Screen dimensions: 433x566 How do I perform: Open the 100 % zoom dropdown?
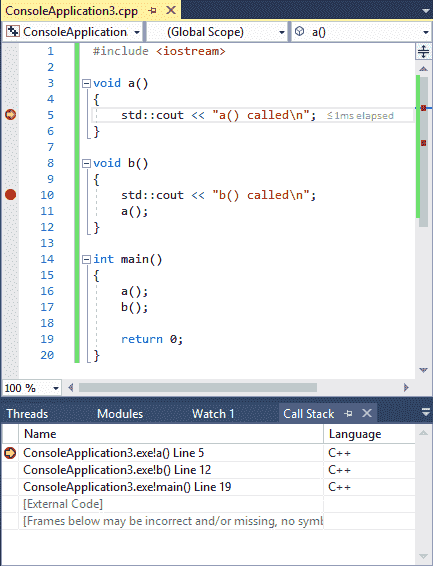[x=31, y=388]
